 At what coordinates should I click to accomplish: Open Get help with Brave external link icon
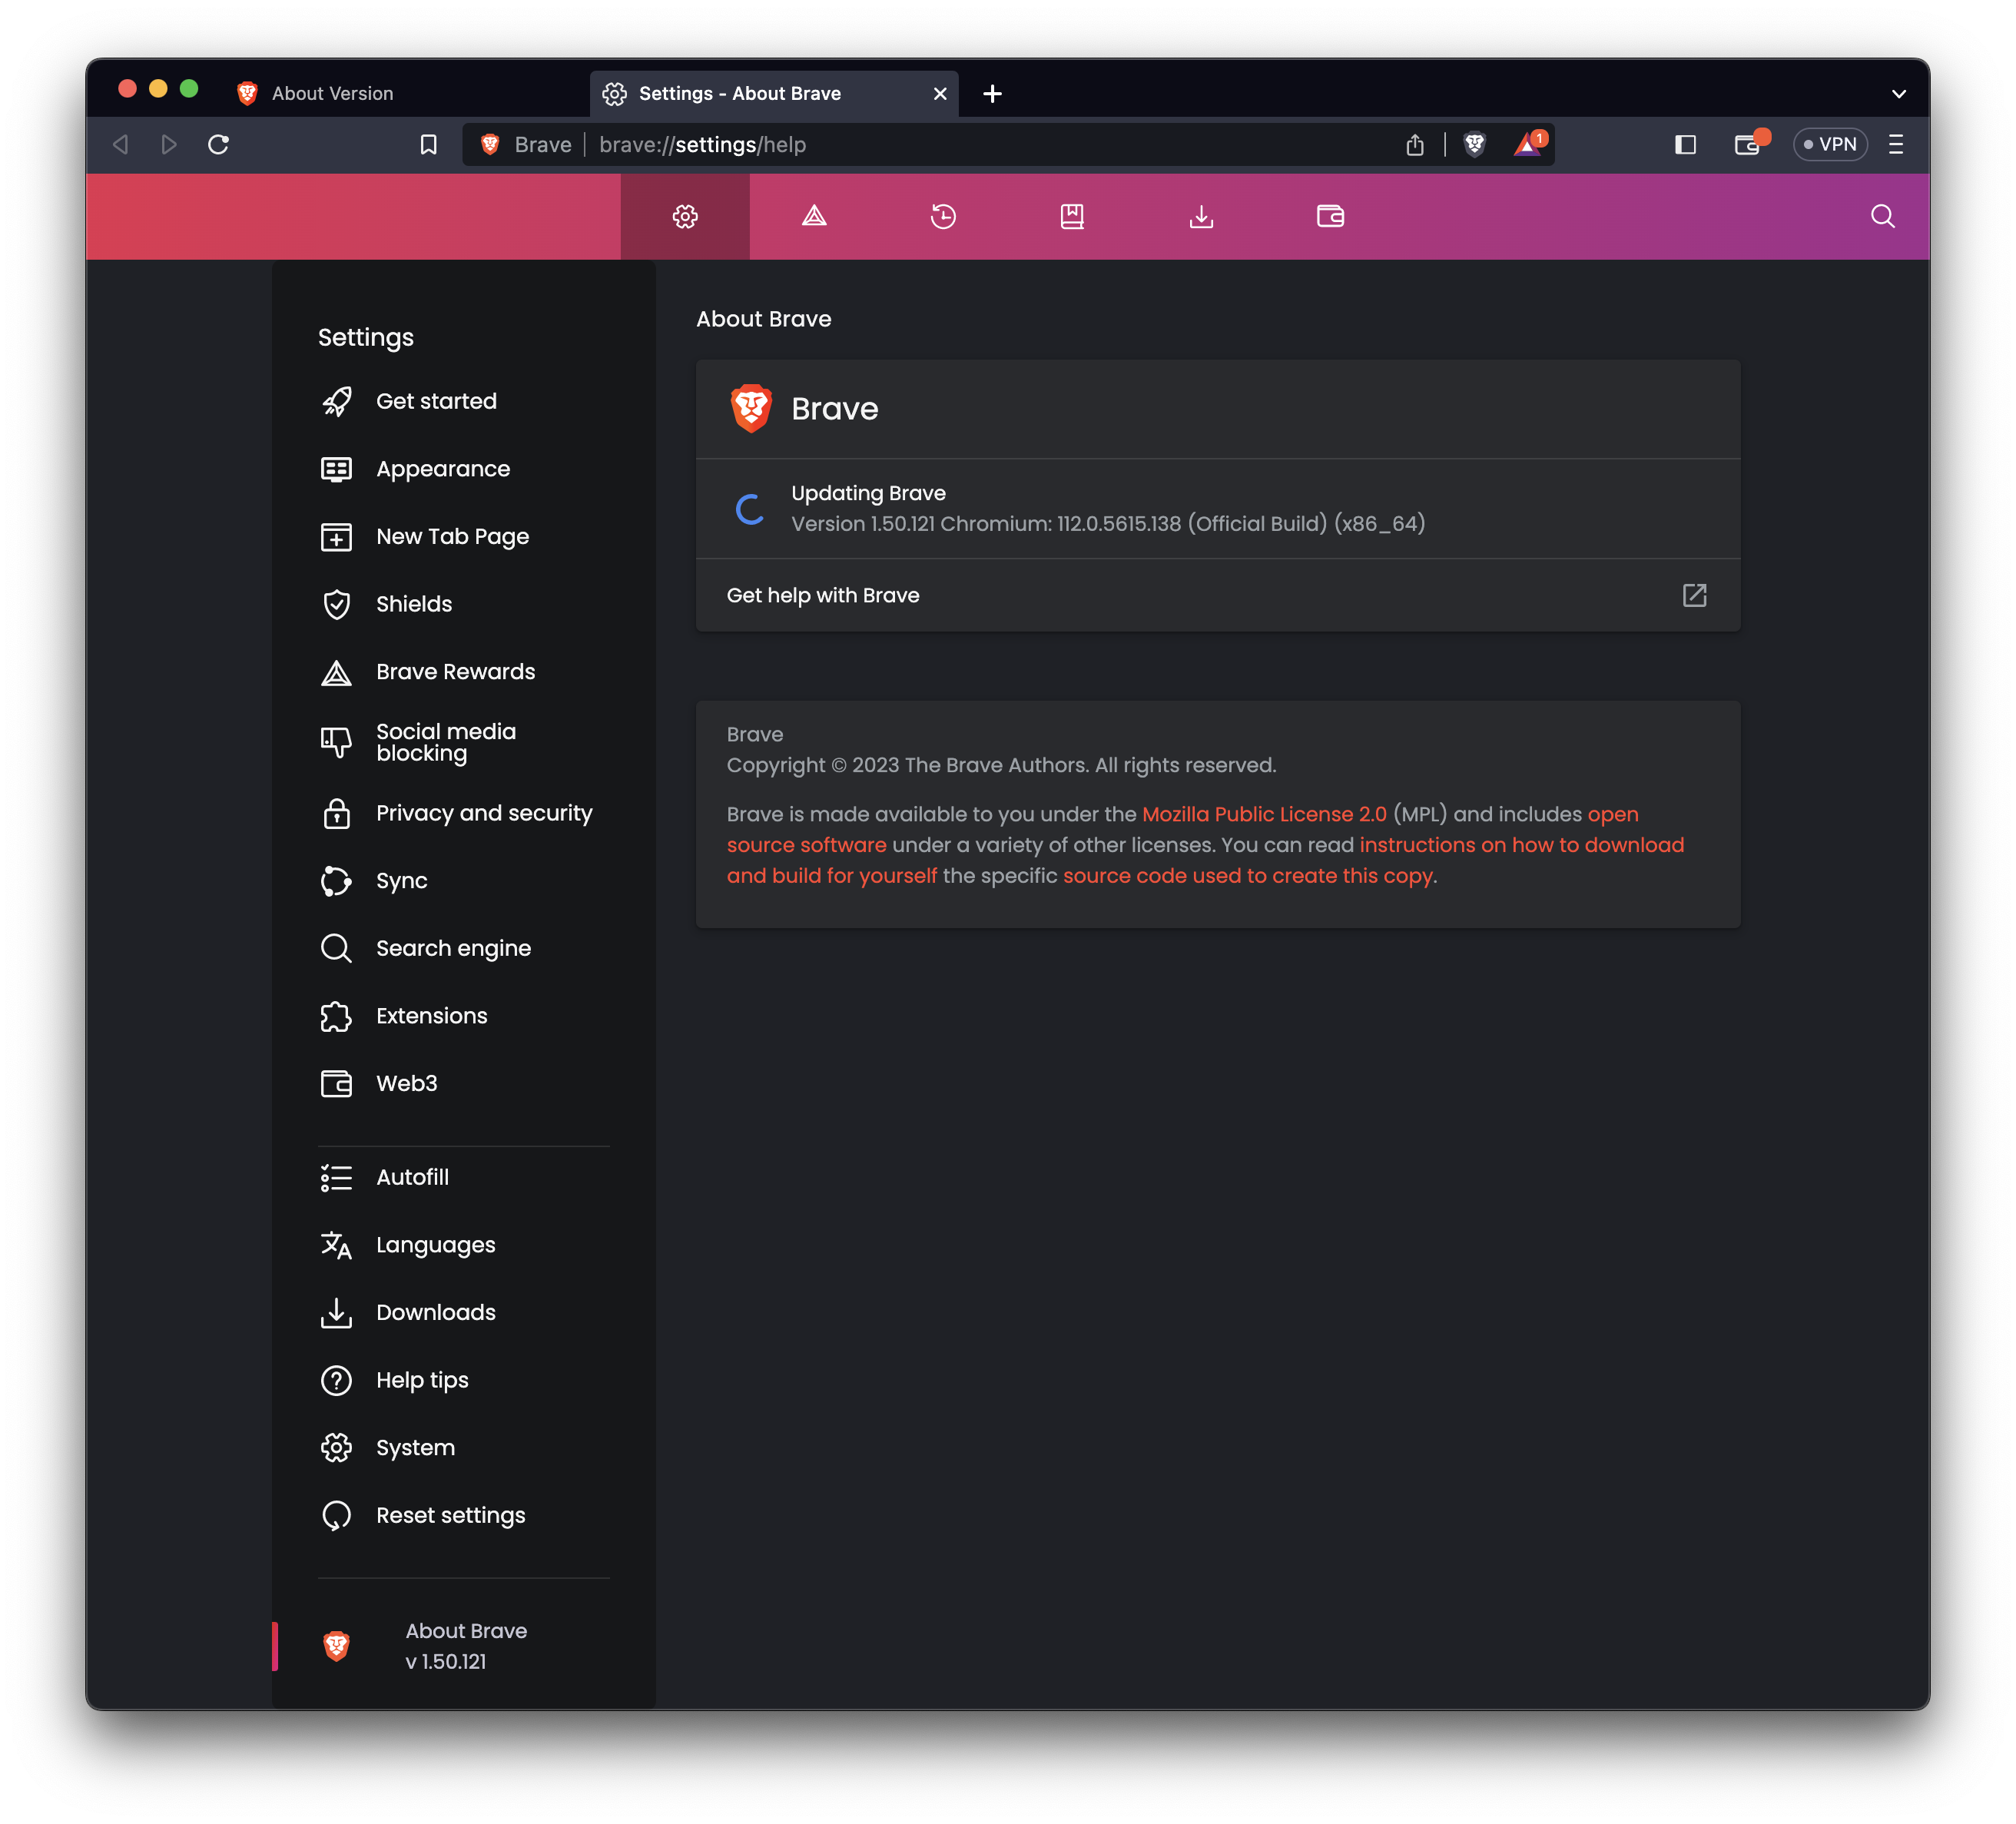1694,595
